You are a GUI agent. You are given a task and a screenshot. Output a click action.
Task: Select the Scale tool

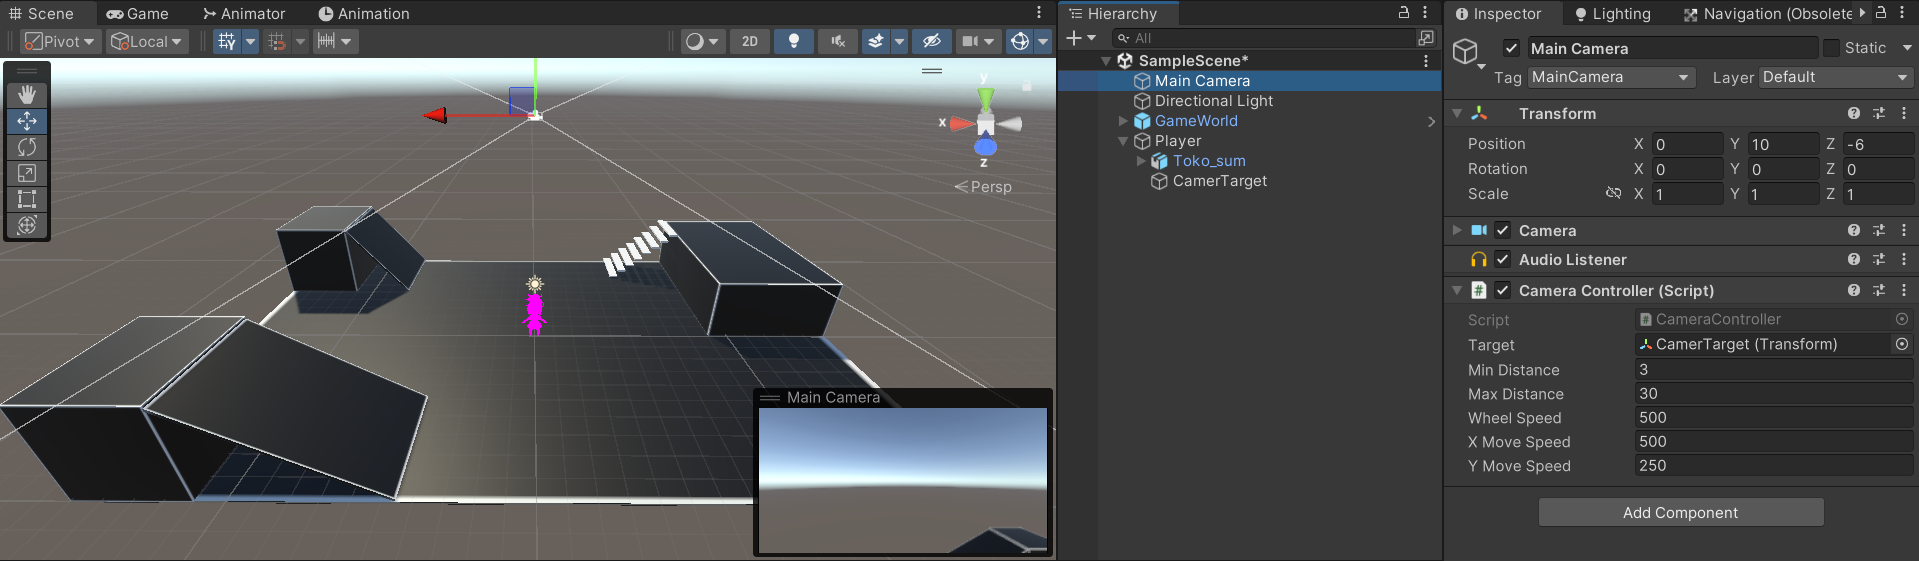pos(27,173)
